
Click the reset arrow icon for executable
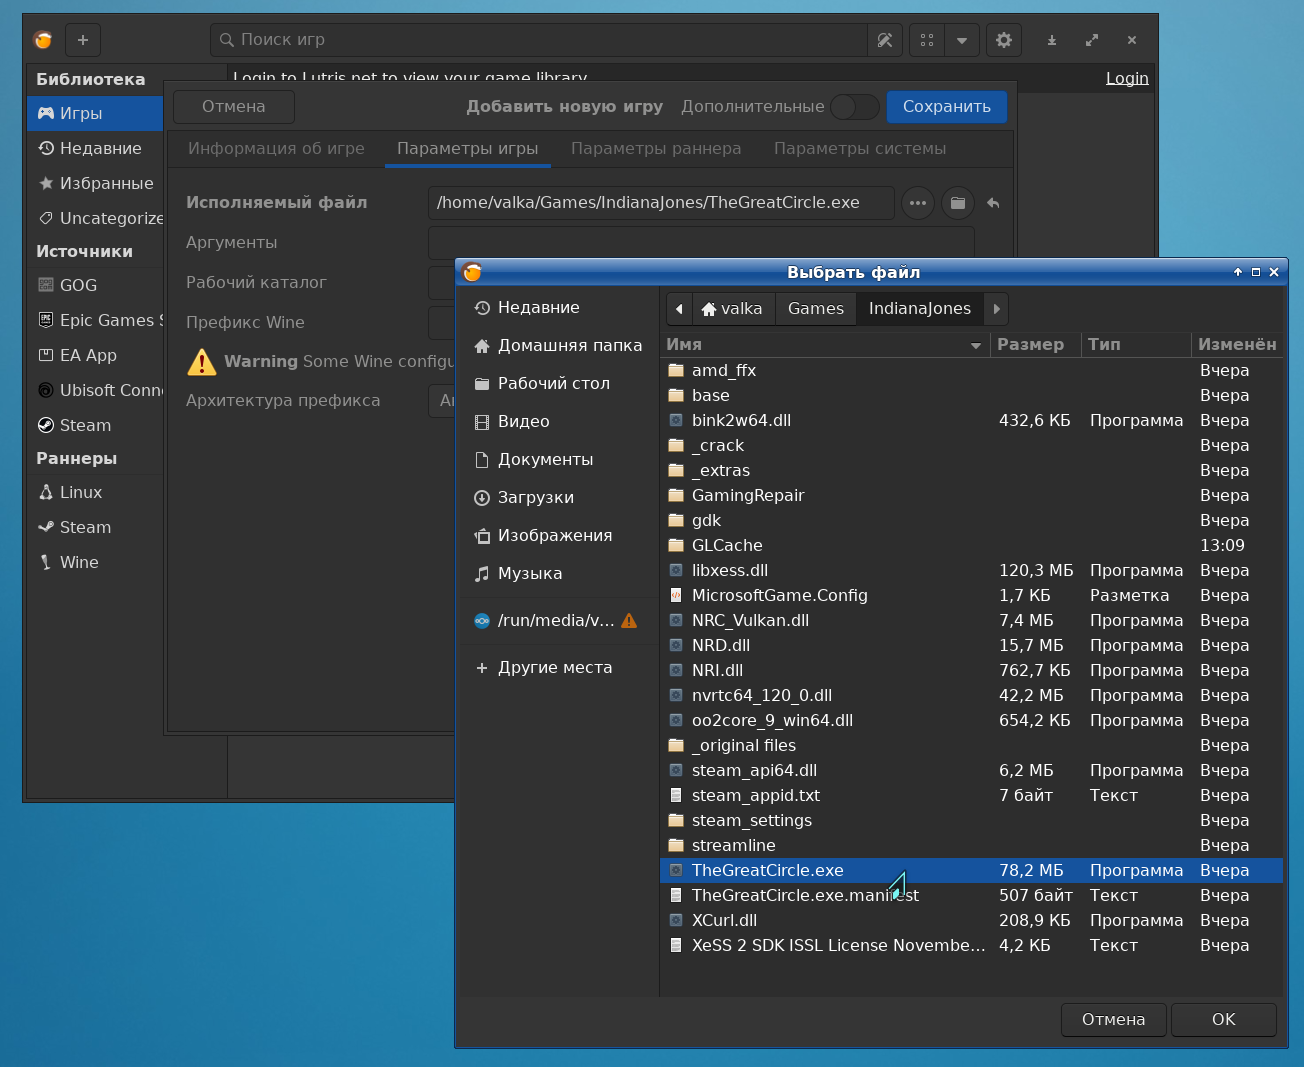coord(993,203)
